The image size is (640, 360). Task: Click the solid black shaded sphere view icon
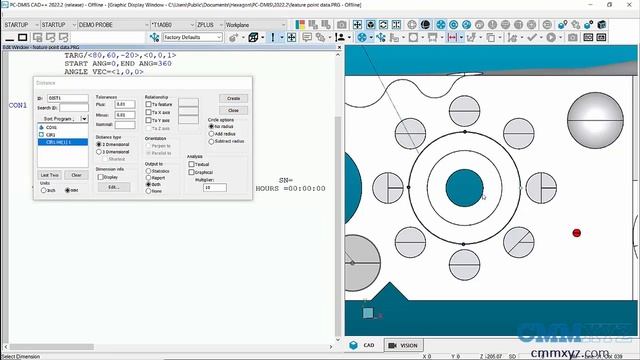click(x=425, y=25)
